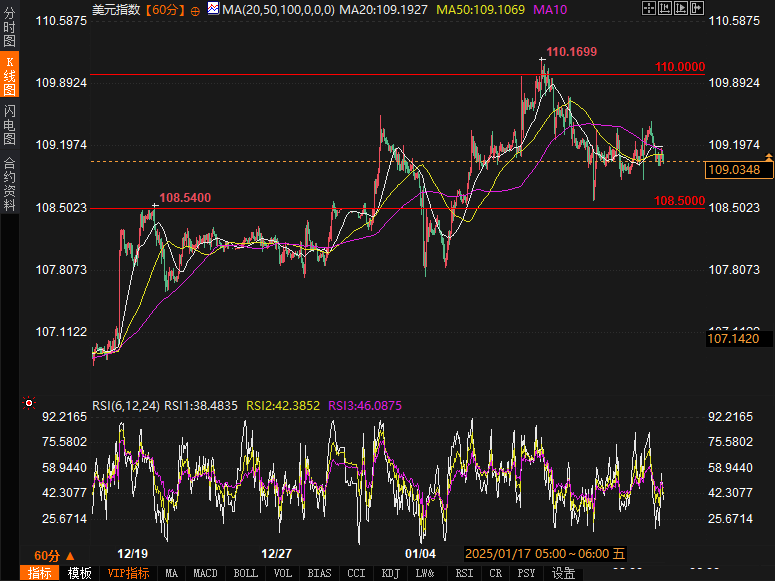Select the 指标 bottom tab

tap(40, 573)
